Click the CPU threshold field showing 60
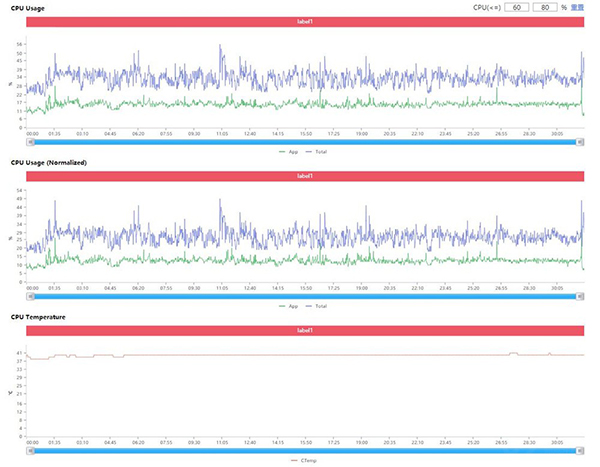This screenshot has height=467, width=600. (516, 7)
